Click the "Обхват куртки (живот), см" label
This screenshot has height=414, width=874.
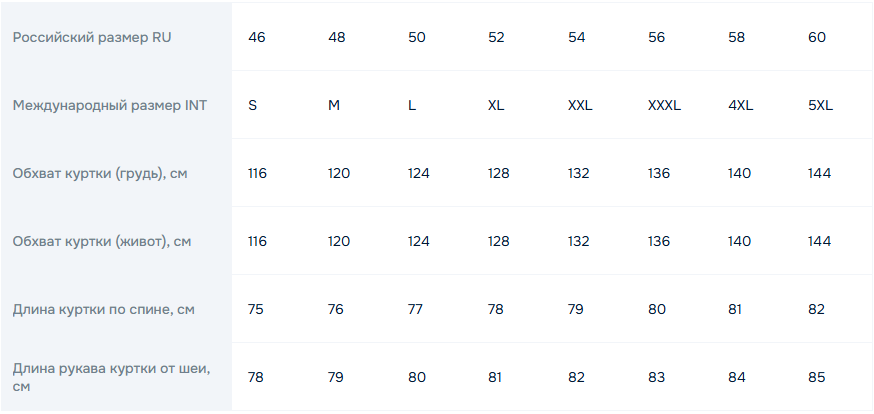tap(102, 241)
